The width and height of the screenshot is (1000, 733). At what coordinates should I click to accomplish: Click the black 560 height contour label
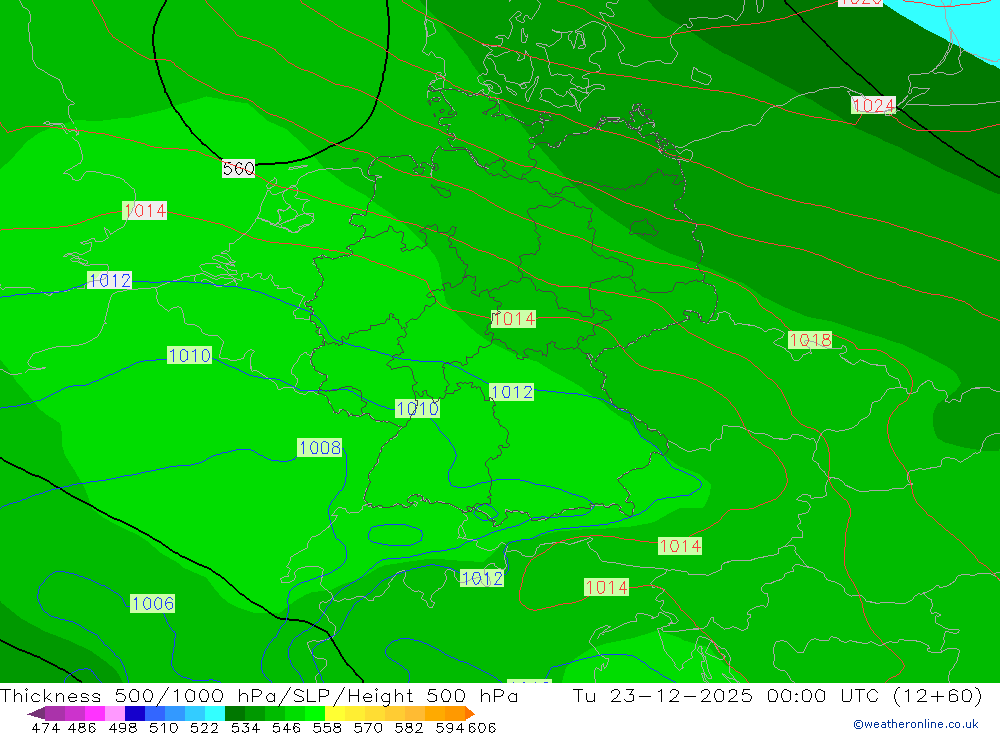(239, 168)
